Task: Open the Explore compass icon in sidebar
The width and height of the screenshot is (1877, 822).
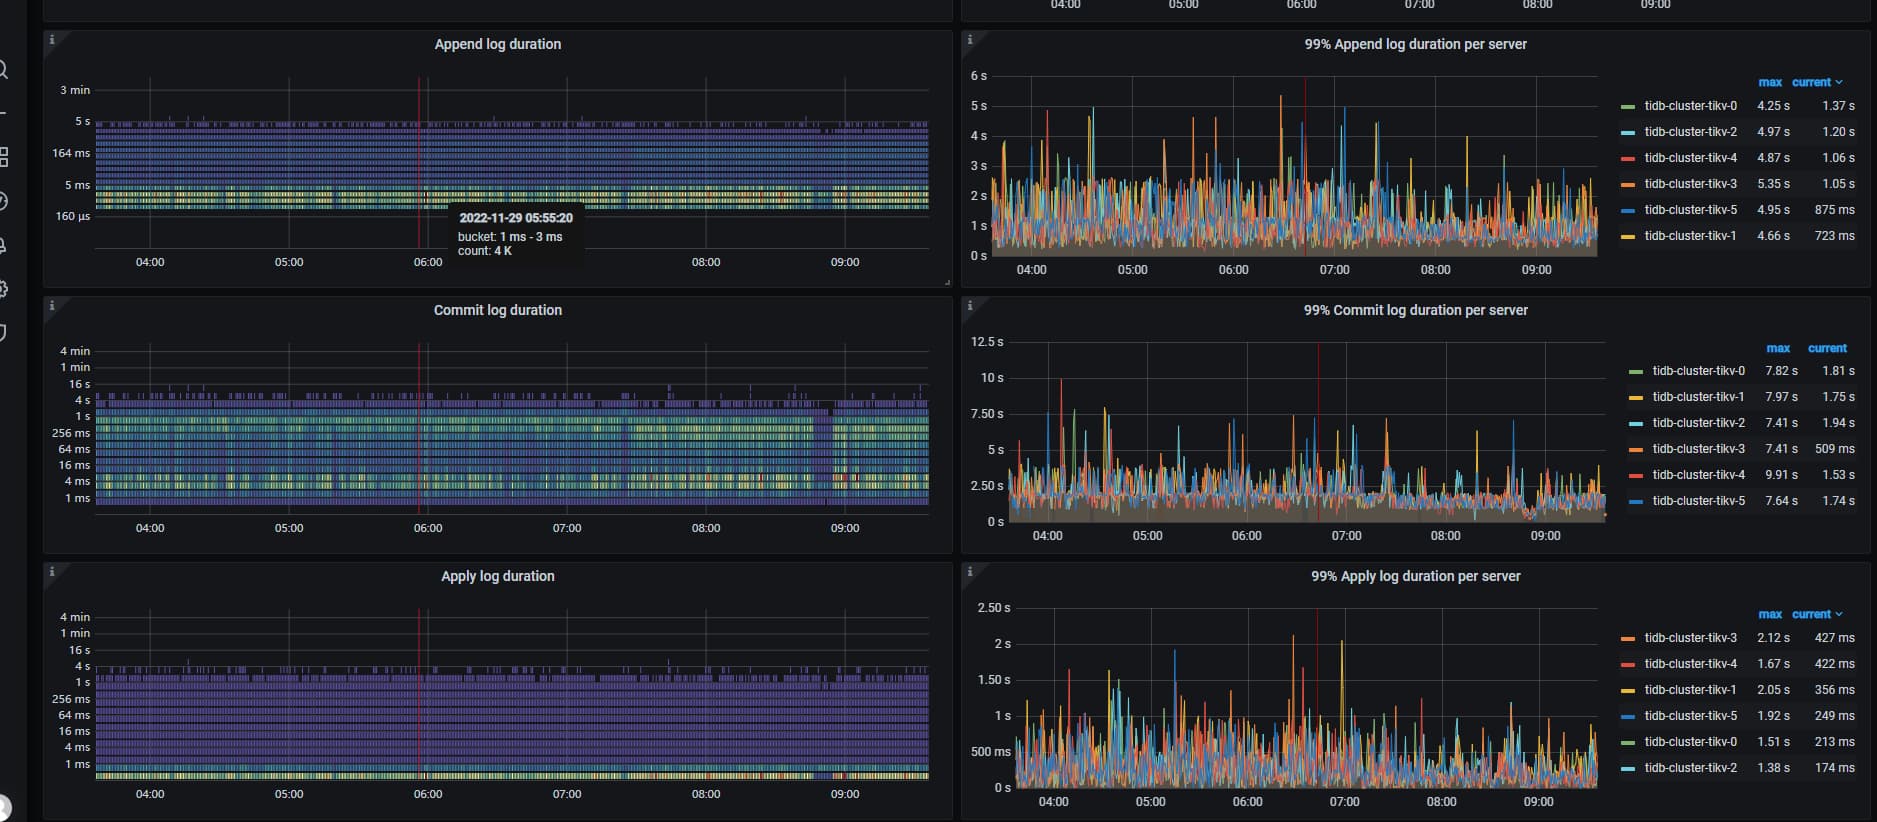Action: 4,201
